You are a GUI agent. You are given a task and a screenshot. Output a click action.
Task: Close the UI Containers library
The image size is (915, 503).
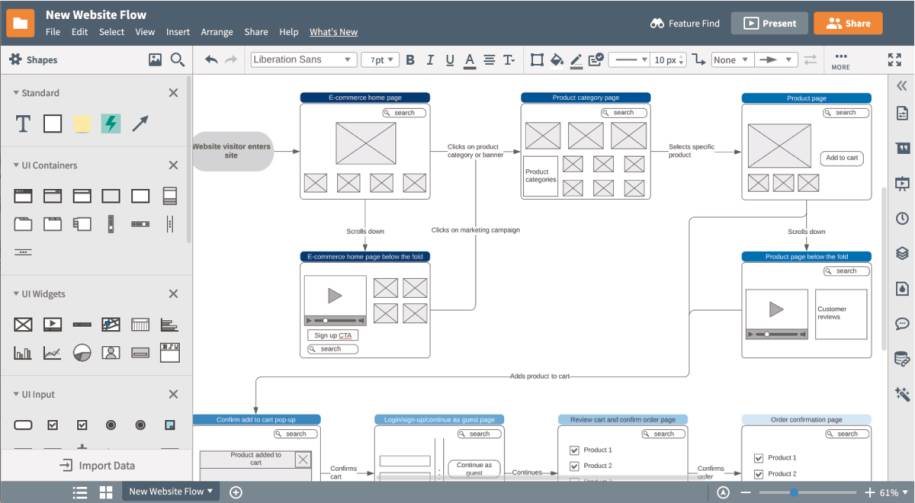coord(173,165)
